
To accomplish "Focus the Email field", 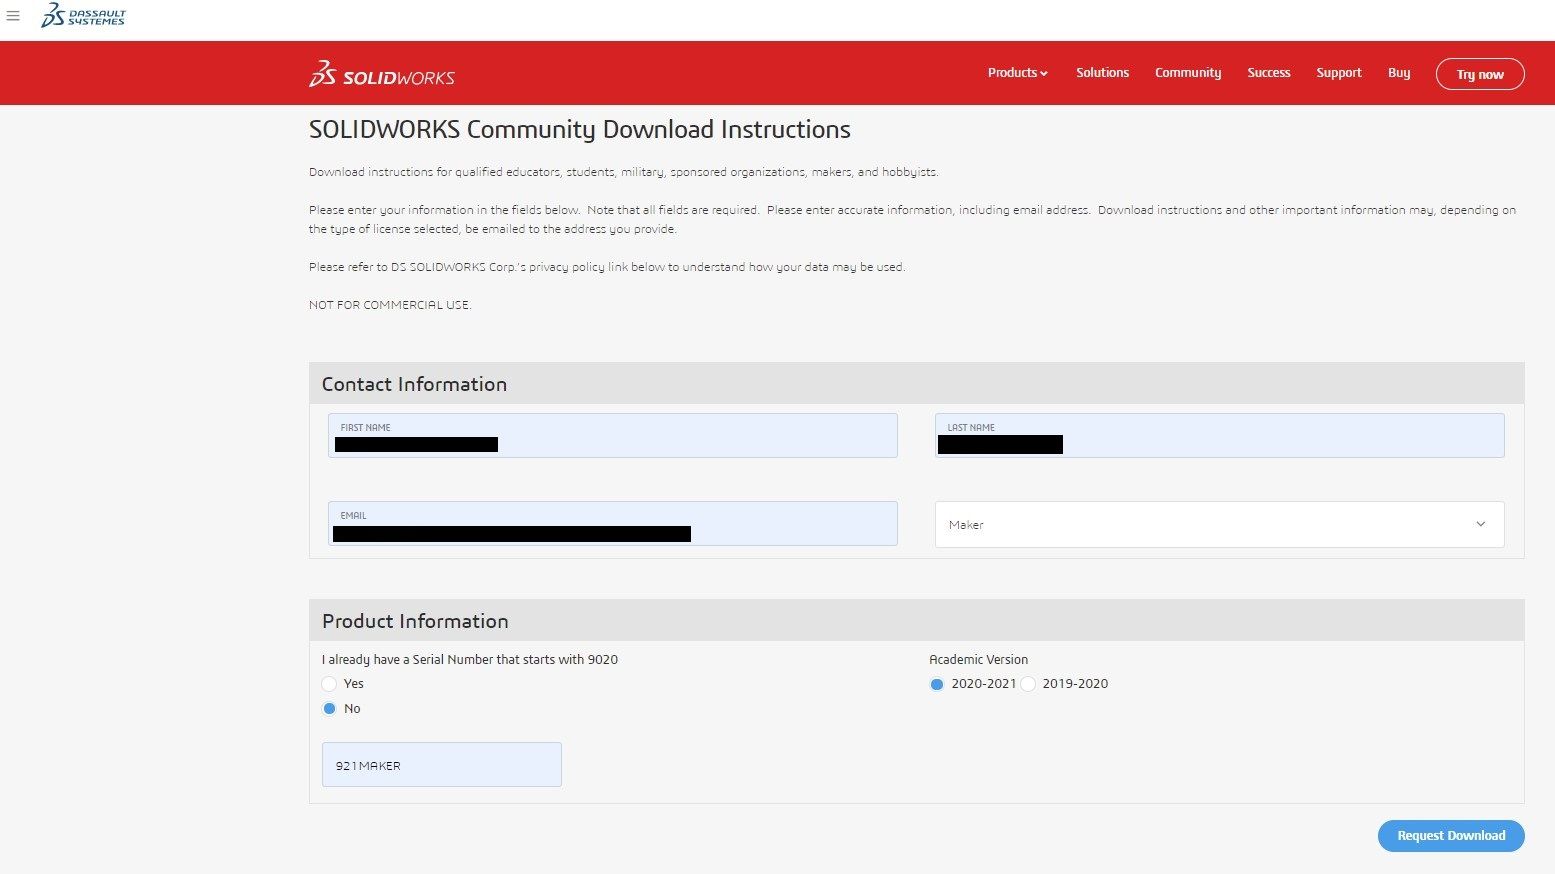I will (x=613, y=524).
